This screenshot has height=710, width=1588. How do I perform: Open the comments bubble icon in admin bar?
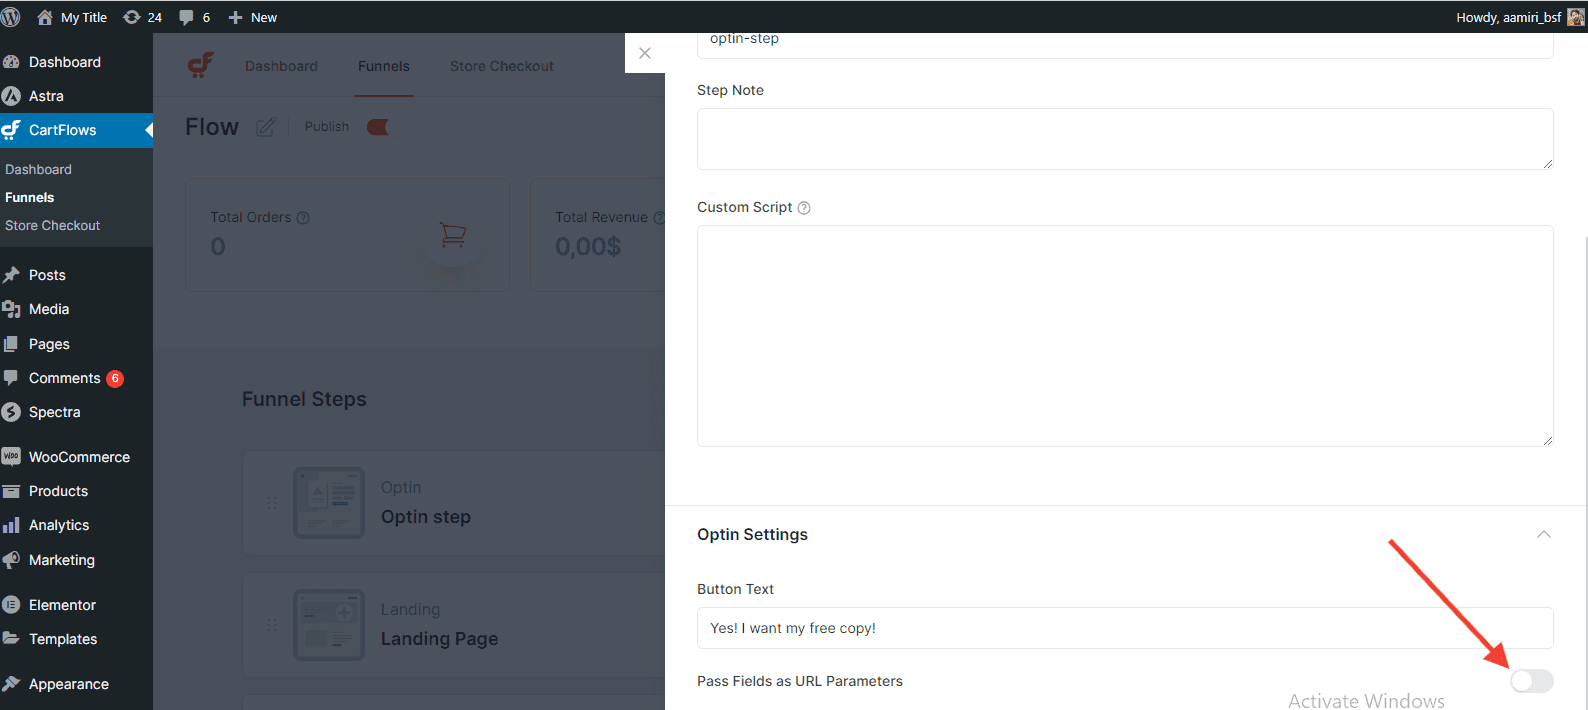[x=194, y=17]
